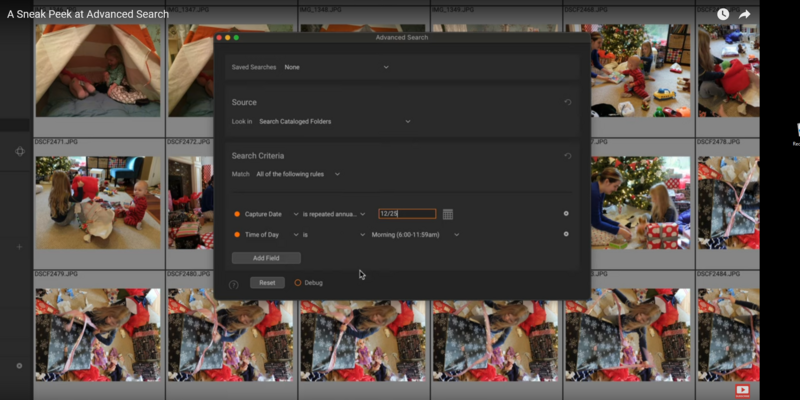This screenshot has height=400, width=800.
Task: Remove the Capture Date rule
Action: 566,214
